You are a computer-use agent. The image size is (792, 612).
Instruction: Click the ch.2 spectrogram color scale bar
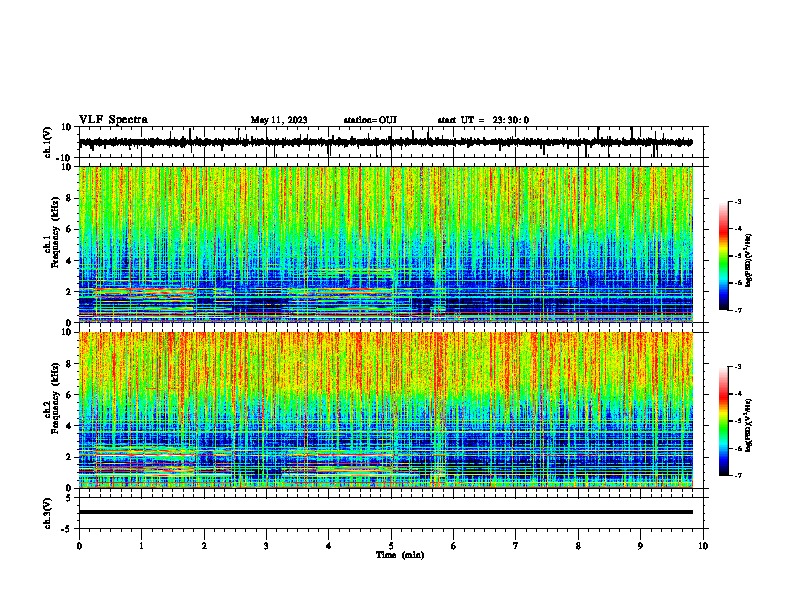tap(724, 421)
